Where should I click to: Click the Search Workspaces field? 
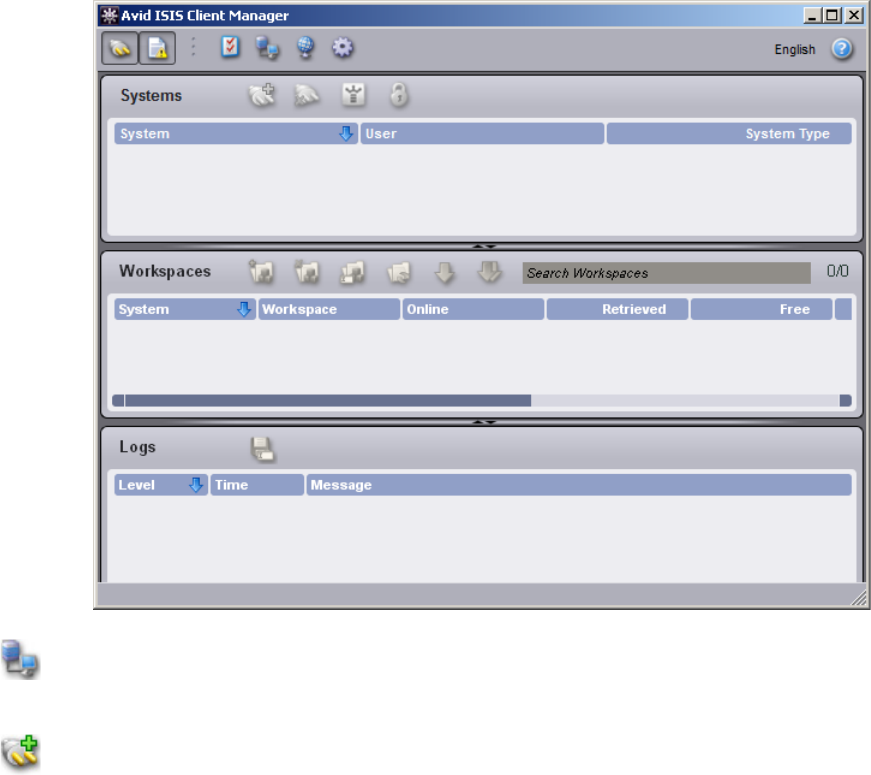pyautogui.click(x=666, y=273)
